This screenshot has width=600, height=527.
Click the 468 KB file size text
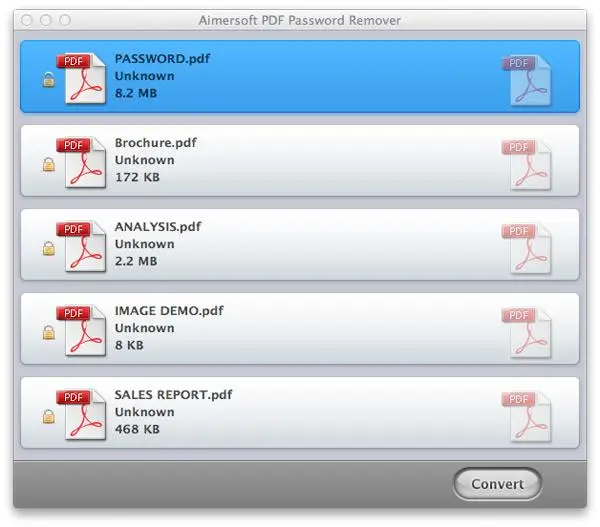(x=137, y=429)
